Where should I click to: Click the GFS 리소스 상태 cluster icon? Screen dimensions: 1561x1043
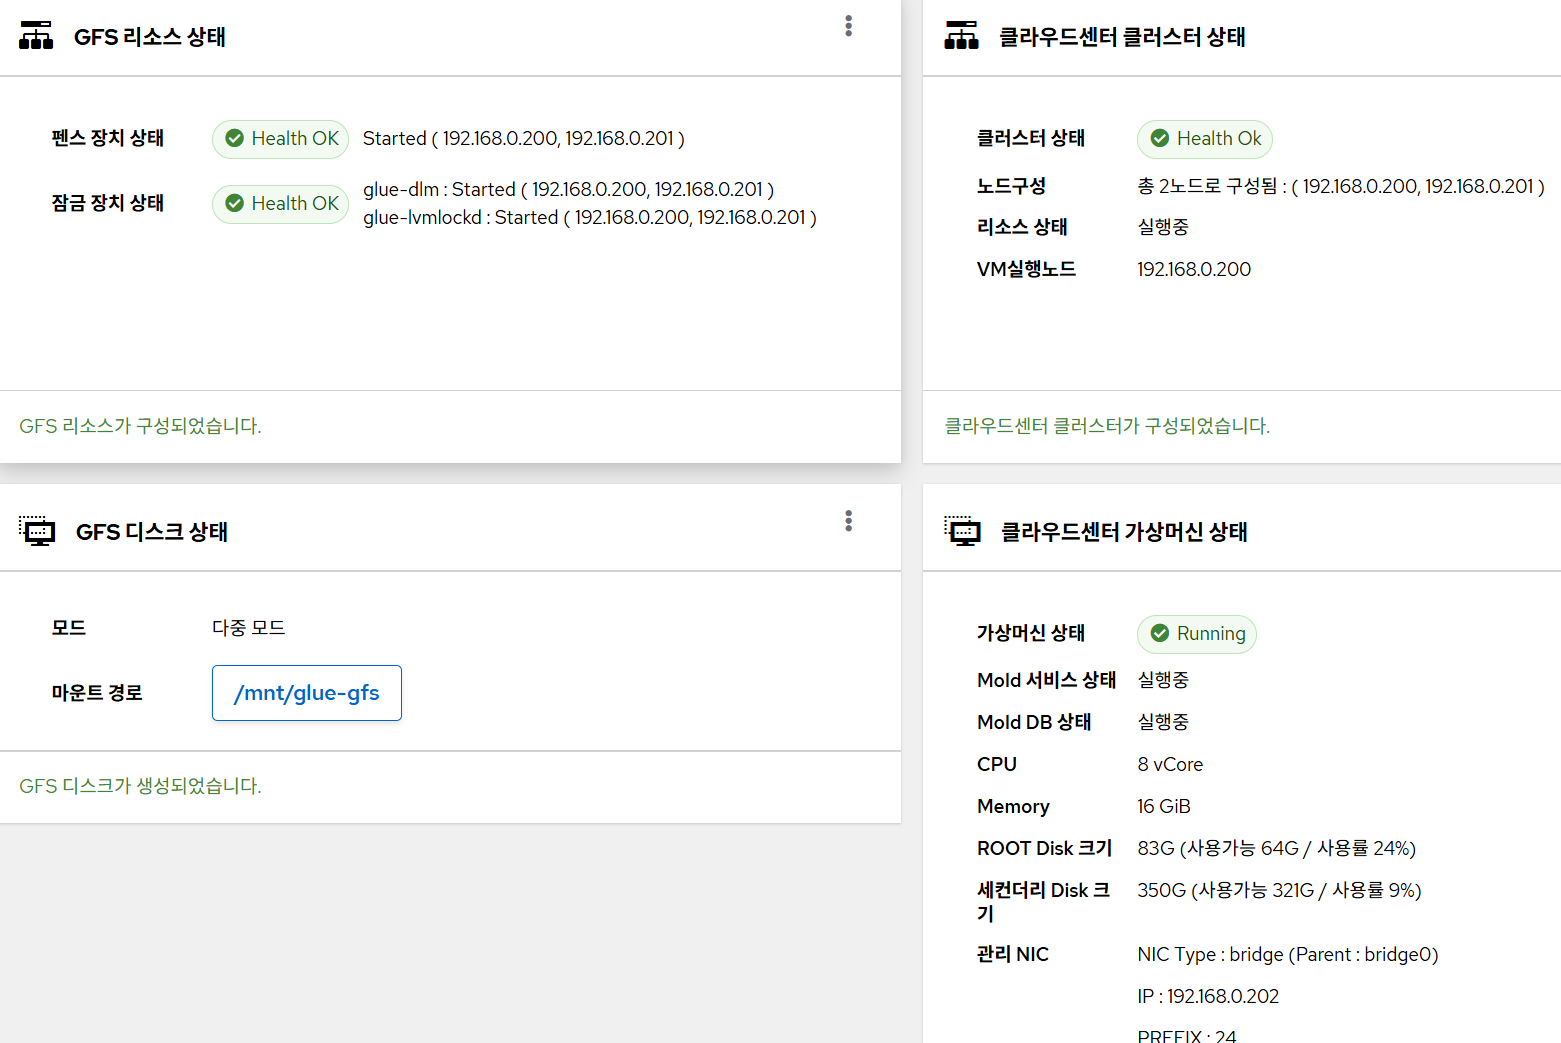coord(36,36)
